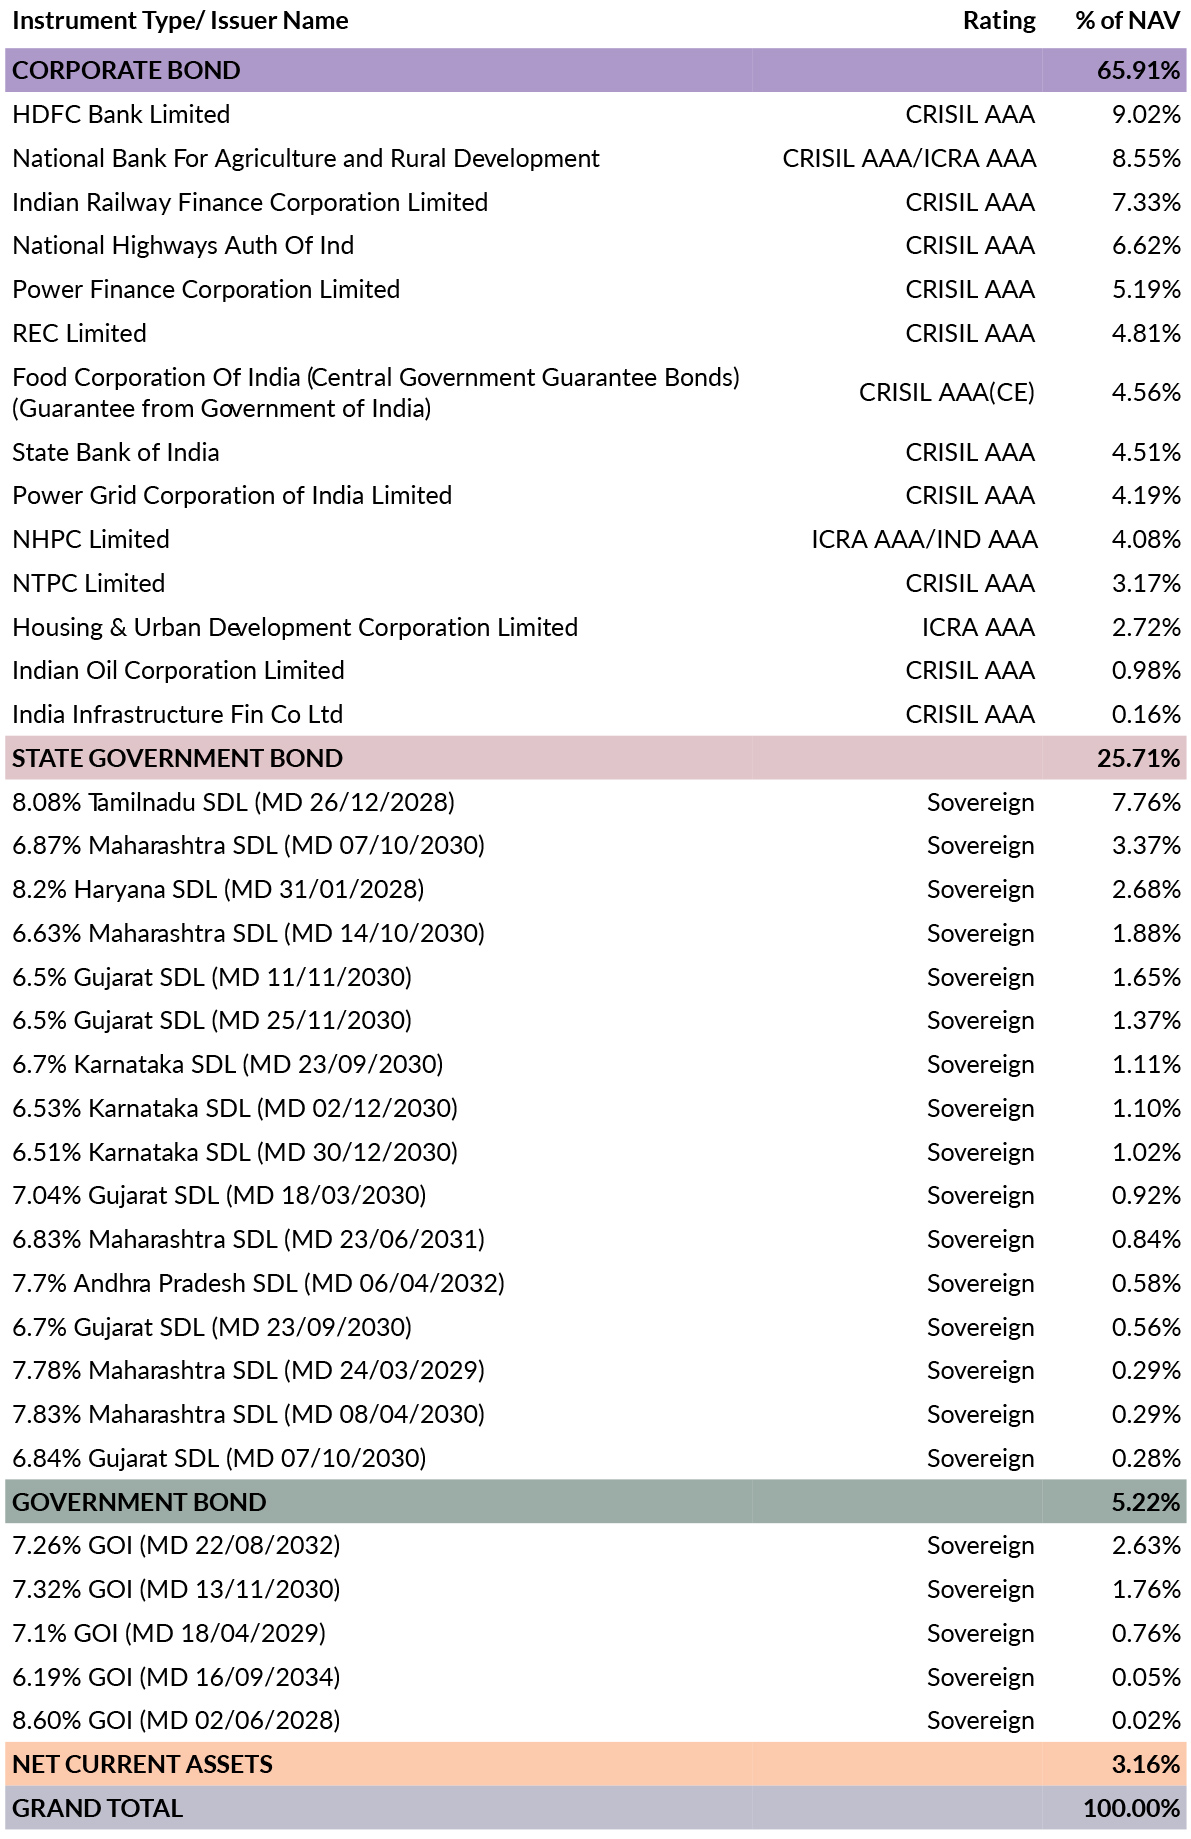Click the ICRA AAA/IND AAA rating

pyautogui.click(x=923, y=540)
